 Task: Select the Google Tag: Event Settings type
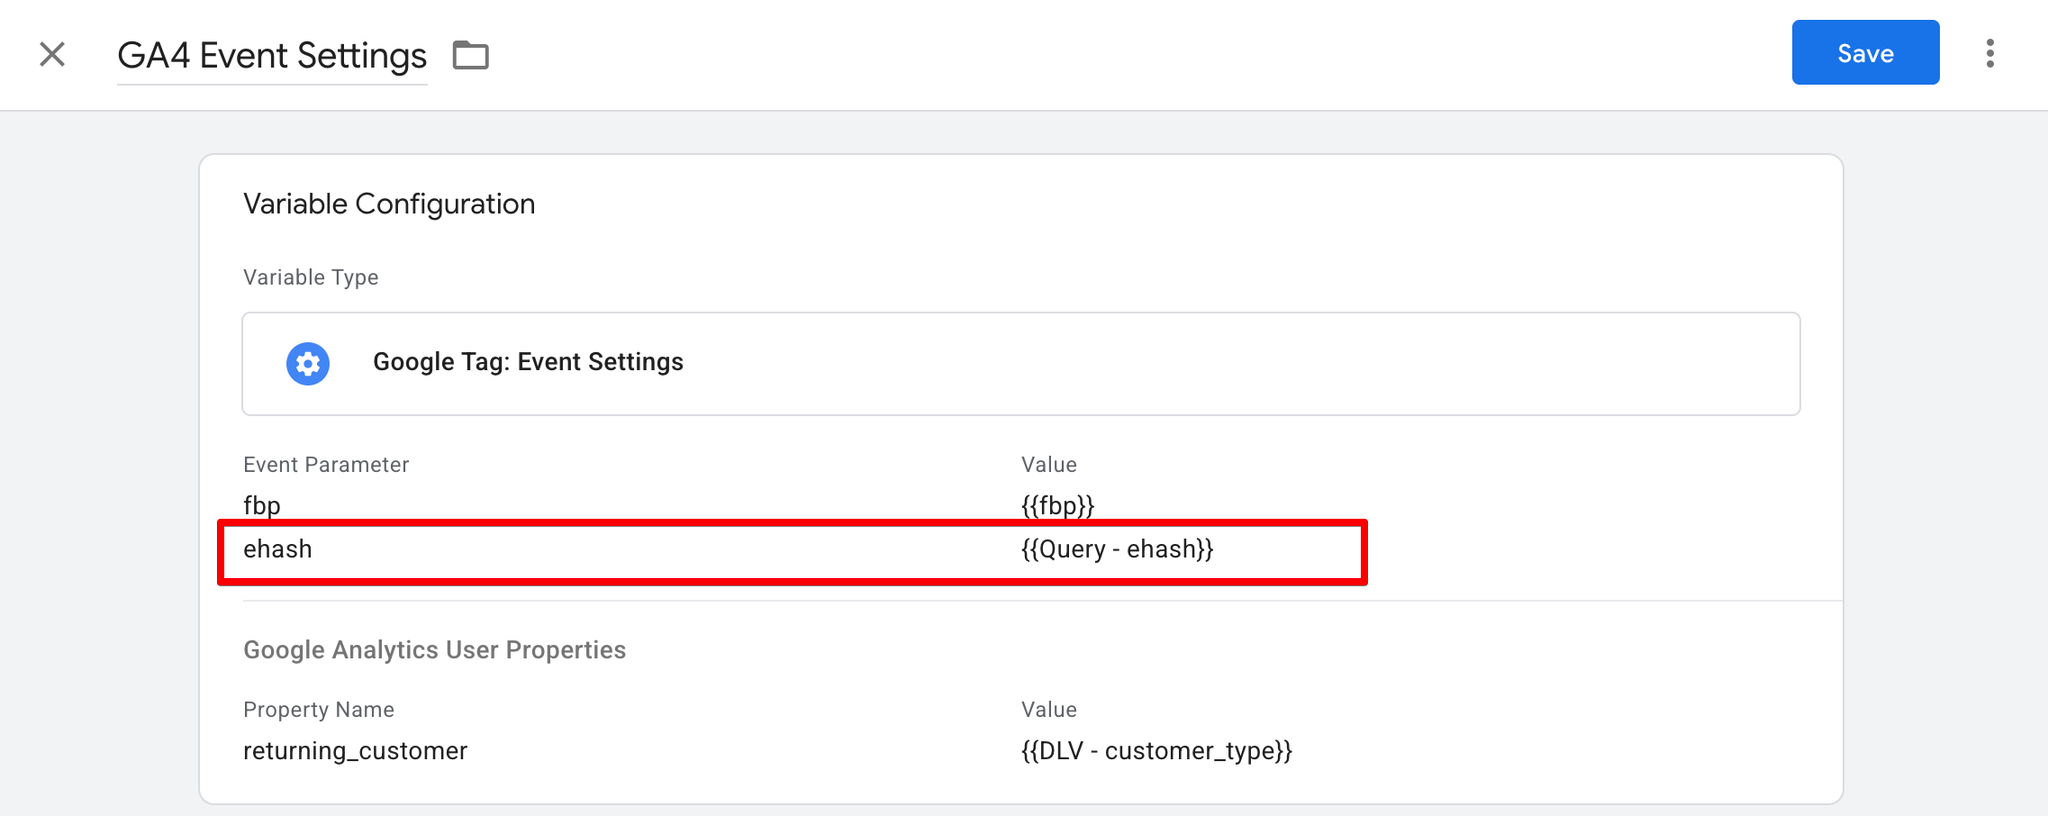(x=528, y=362)
